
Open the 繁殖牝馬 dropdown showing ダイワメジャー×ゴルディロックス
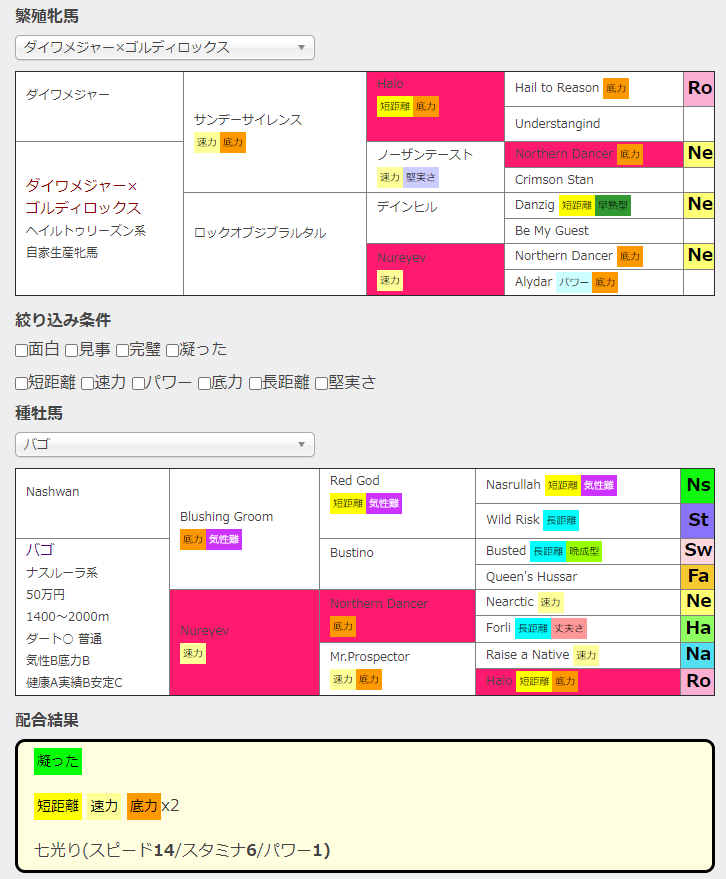click(x=165, y=48)
